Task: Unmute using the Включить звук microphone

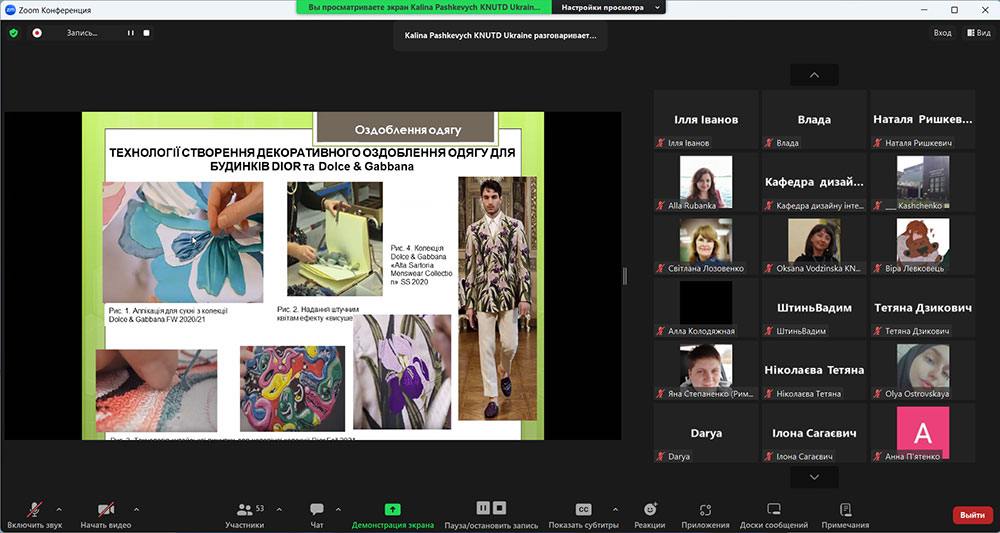Action: coord(34,515)
